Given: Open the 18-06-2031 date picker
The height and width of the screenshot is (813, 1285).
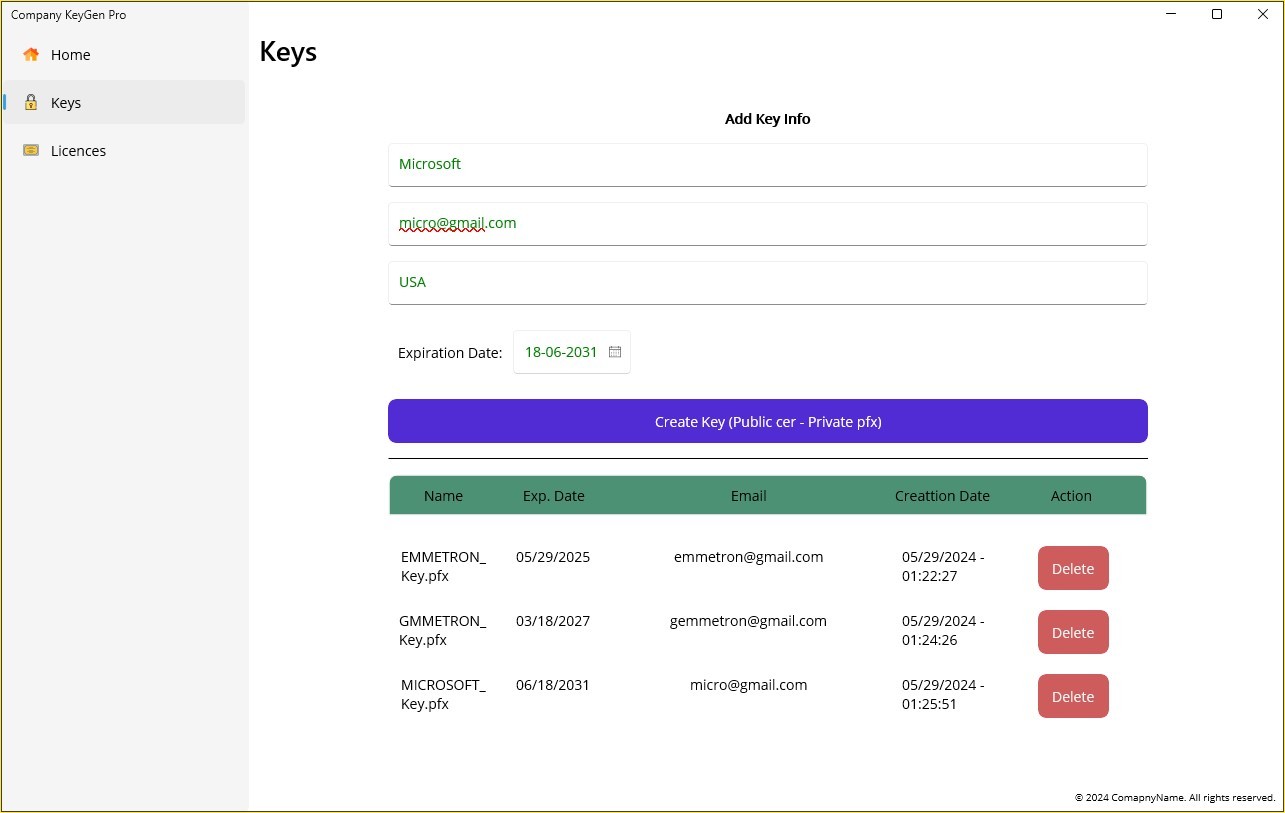Looking at the screenshot, I should 572,352.
